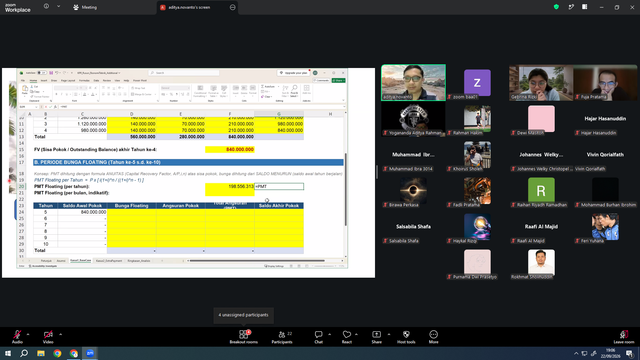Open the Windows notification center icon

(x=629, y=353)
